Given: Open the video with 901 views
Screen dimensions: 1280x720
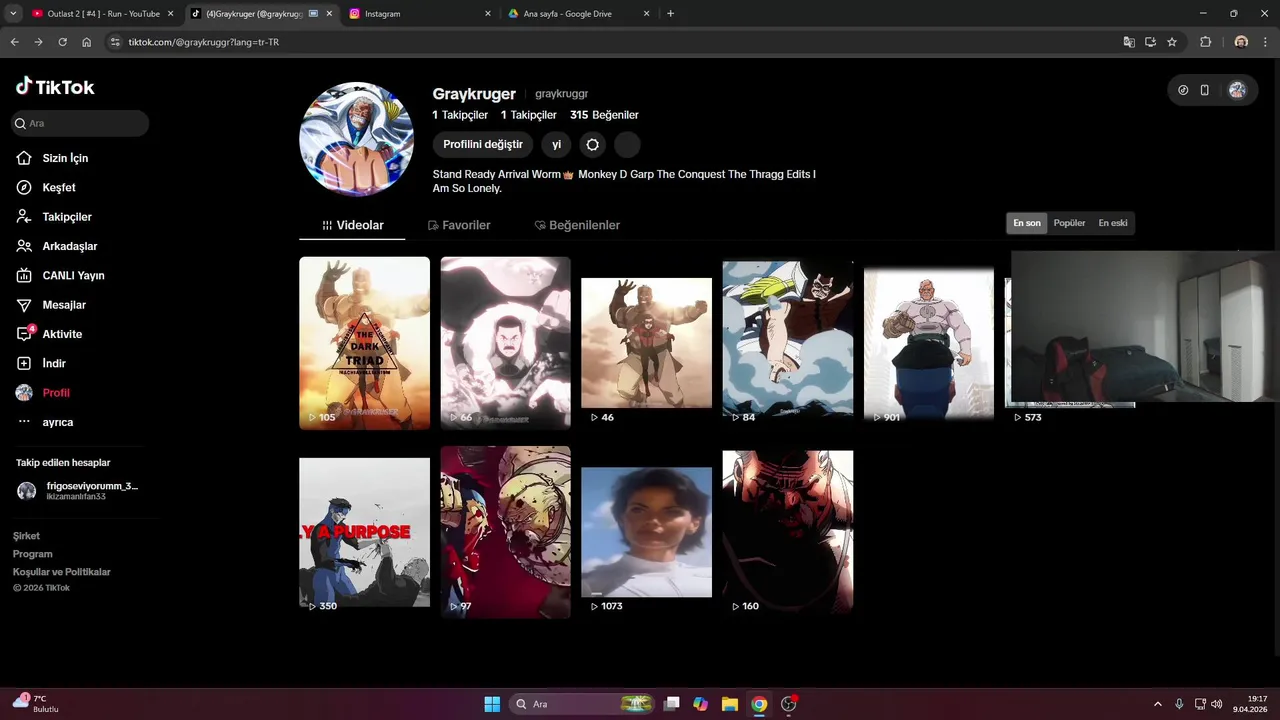Looking at the screenshot, I should click(929, 343).
